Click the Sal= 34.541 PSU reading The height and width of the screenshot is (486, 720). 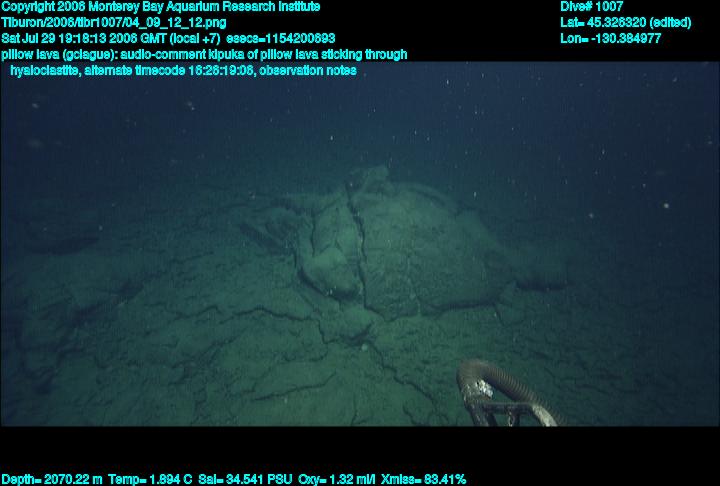click(x=245, y=480)
